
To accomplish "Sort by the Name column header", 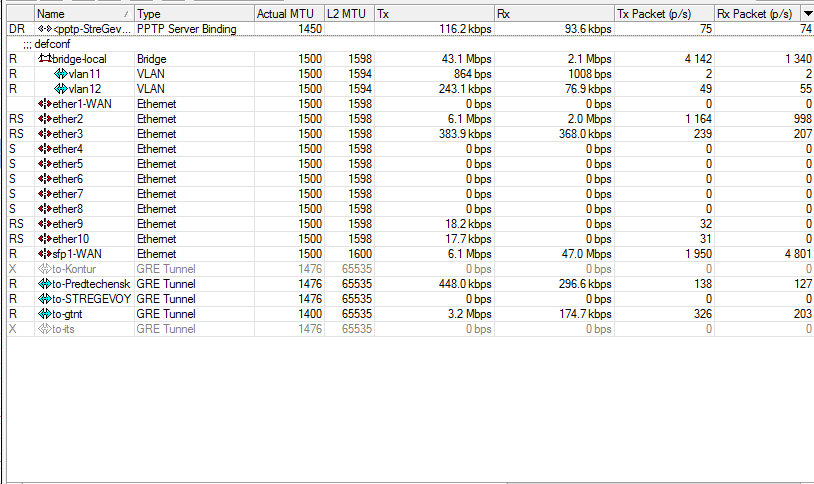I will point(84,14).
